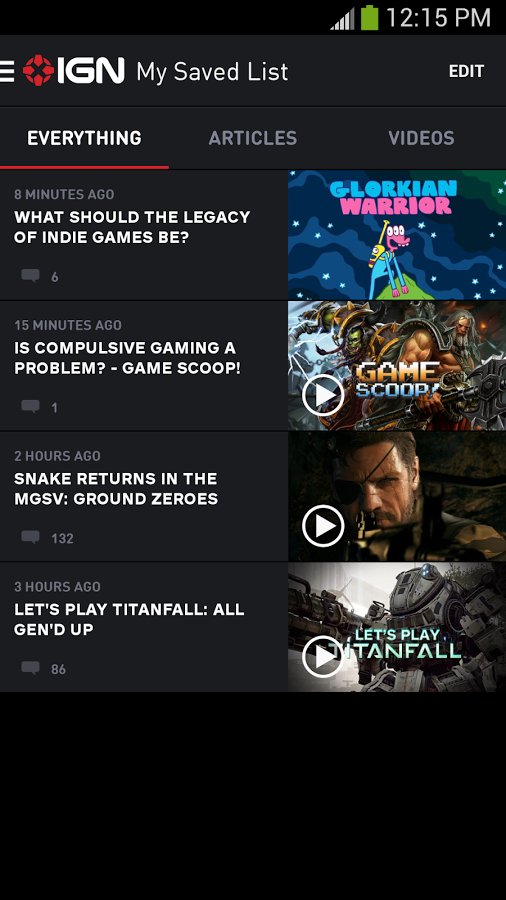Open 'Is compulsive gaming a problem?' headline
Screen dimensions: 506x900
127,358
